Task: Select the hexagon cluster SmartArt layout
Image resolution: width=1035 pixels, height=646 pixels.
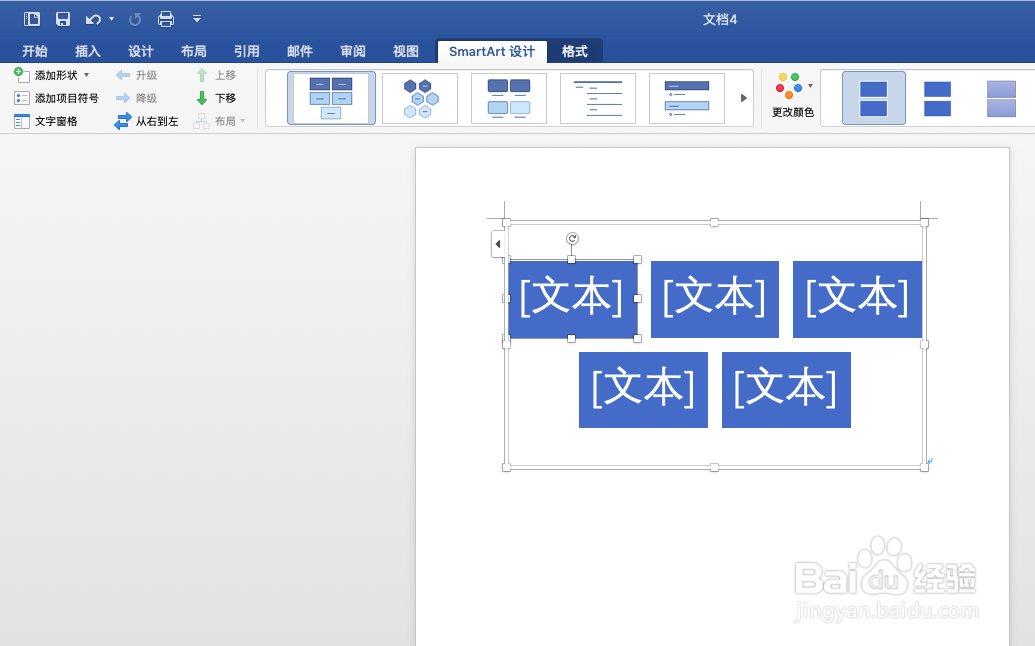Action: click(x=420, y=98)
